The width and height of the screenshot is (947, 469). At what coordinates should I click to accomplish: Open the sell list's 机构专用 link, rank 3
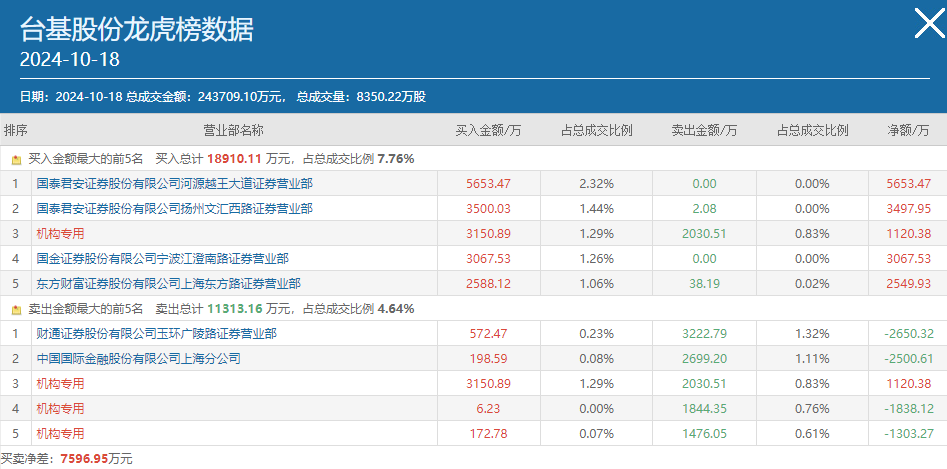click(x=60, y=383)
